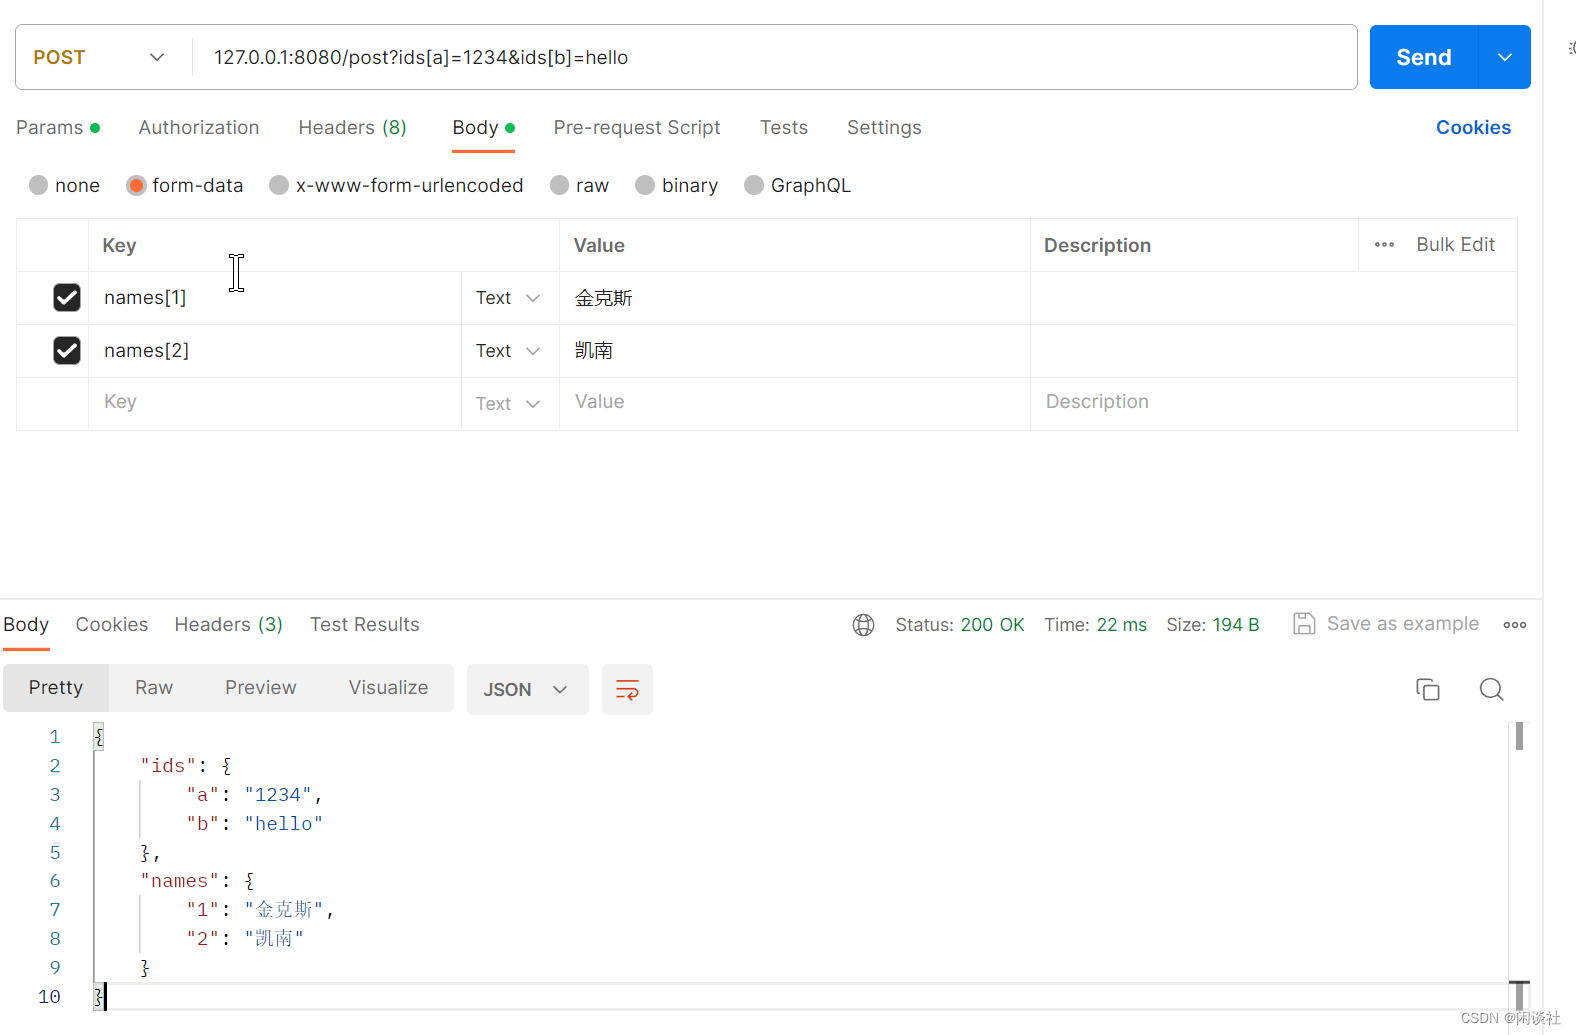The width and height of the screenshot is (1576, 1035).
Task: Select the request Body tab
Action: pyautogui.click(x=483, y=128)
